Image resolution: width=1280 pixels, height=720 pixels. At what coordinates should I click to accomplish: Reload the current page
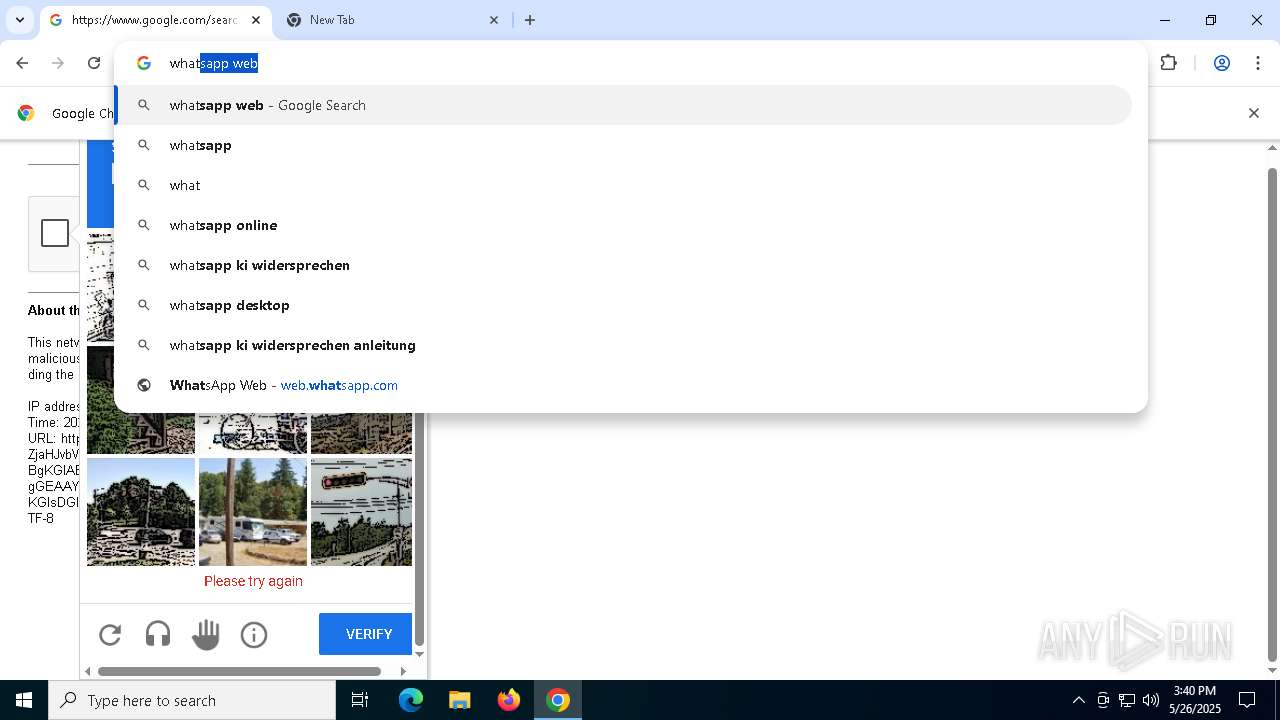[x=94, y=63]
